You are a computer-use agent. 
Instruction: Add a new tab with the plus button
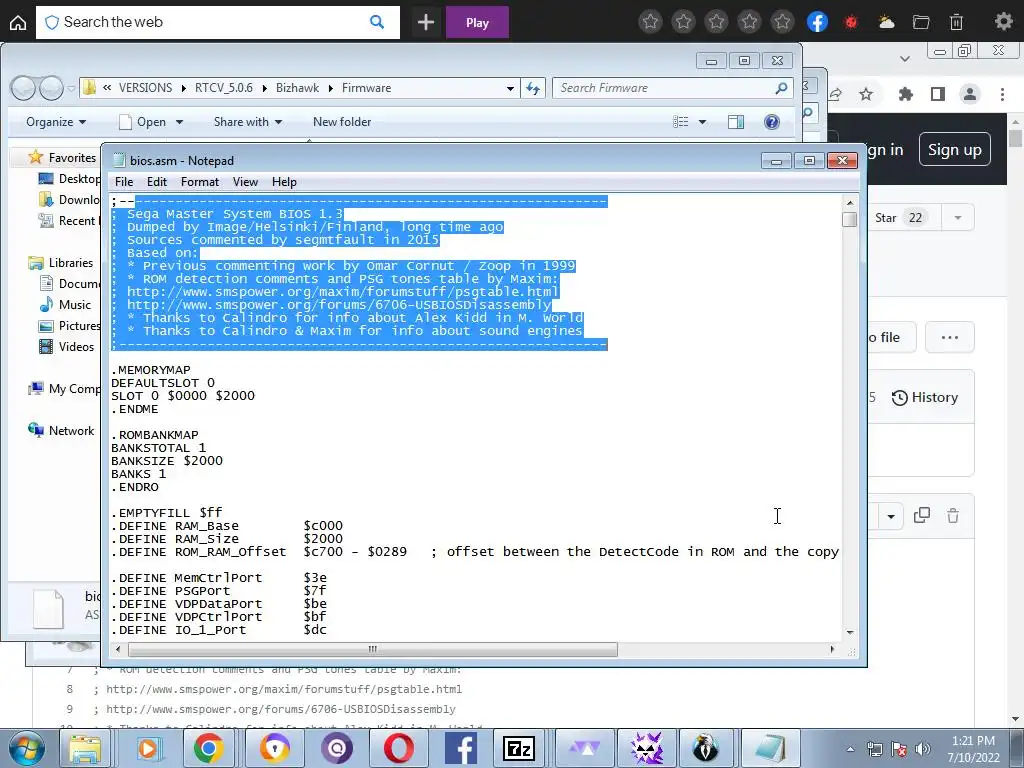[x=426, y=23]
